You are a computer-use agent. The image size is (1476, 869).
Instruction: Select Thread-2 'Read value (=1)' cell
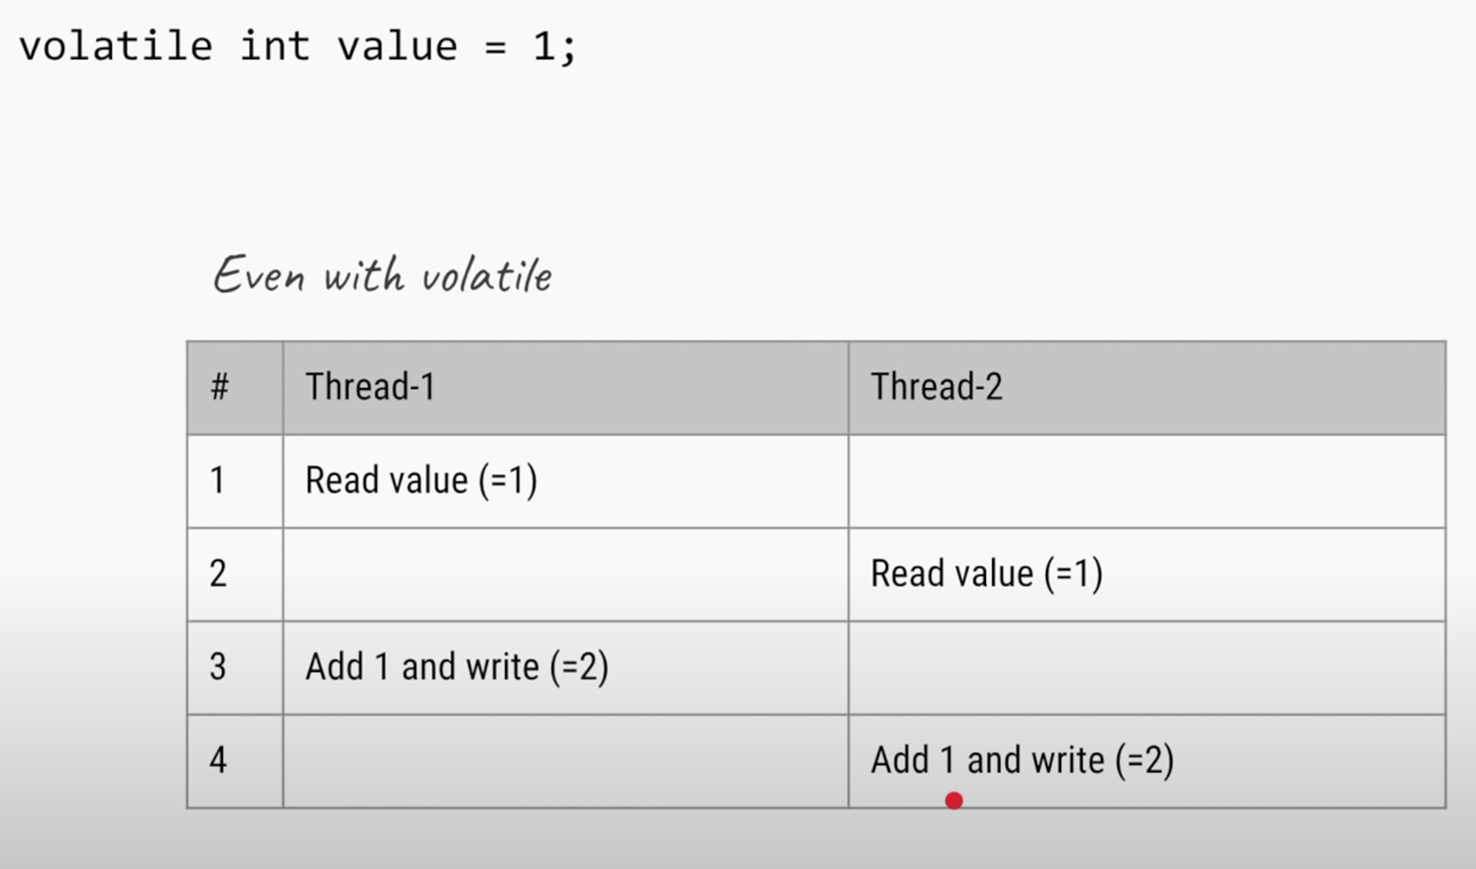tap(1147, 574)
